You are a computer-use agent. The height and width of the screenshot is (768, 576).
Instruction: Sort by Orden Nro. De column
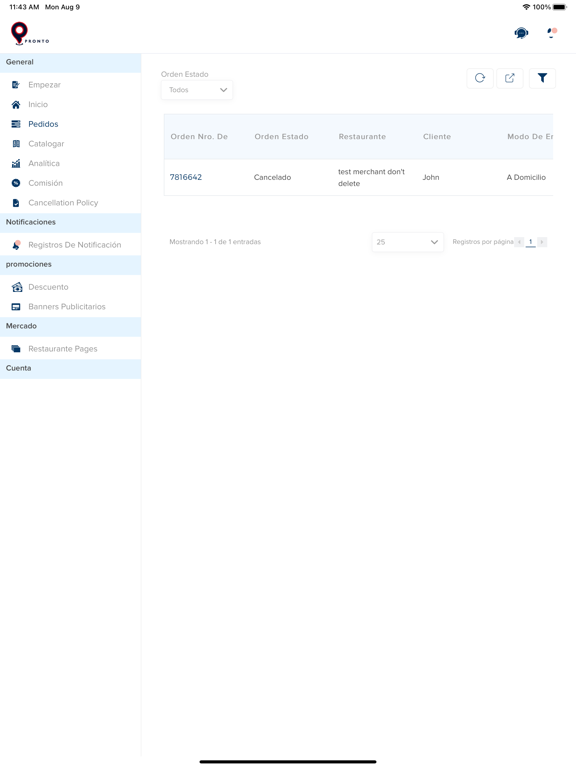pos(199,137)
